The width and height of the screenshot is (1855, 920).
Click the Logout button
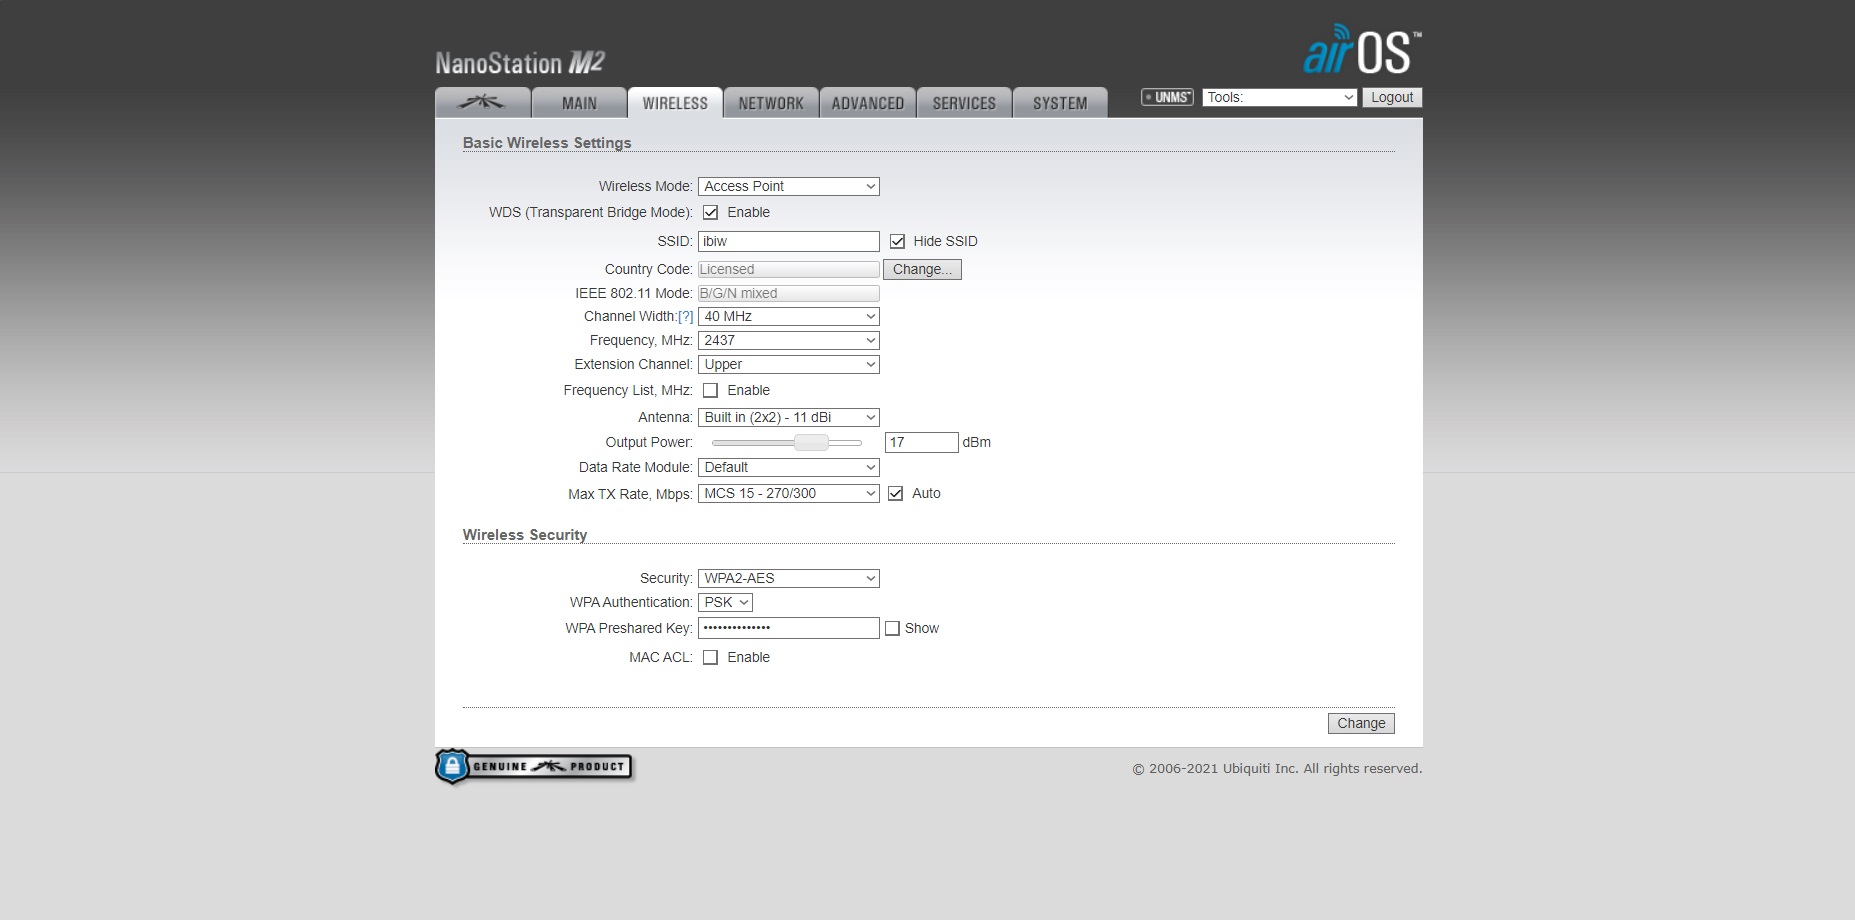1392,97
